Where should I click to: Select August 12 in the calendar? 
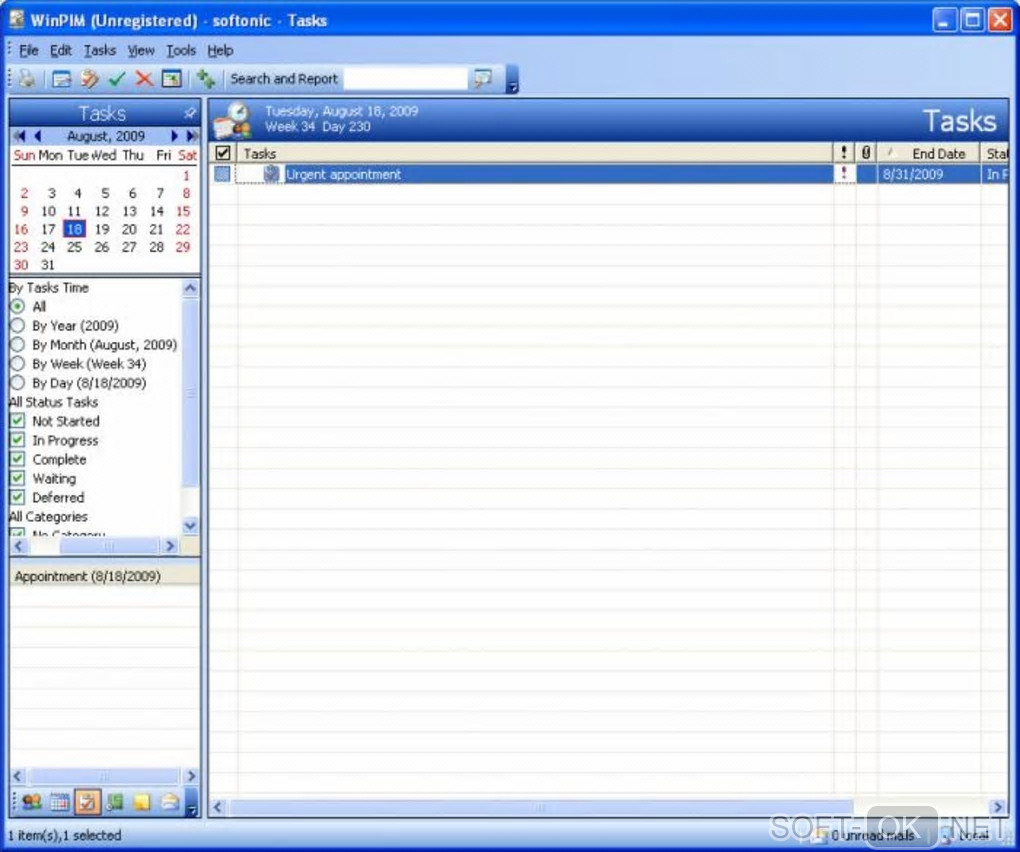(x=101, y=211)
